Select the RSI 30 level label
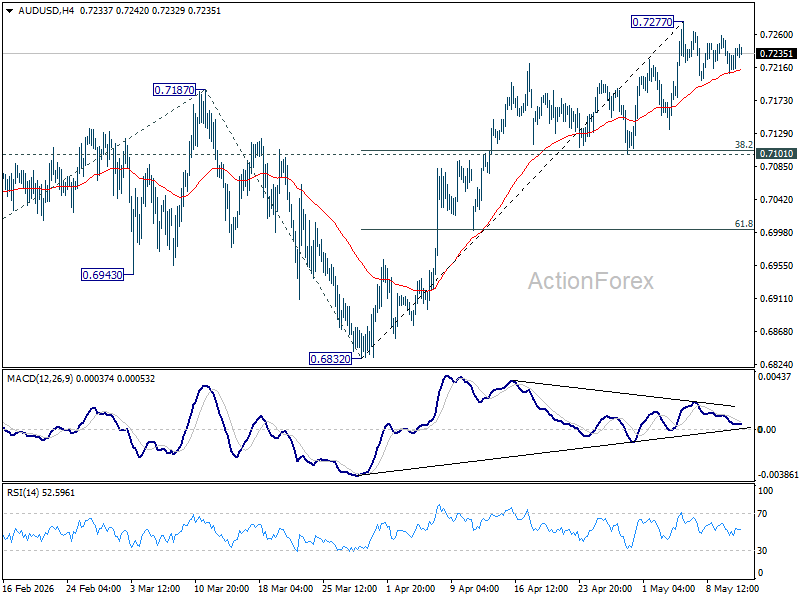 tap(762, 551)
